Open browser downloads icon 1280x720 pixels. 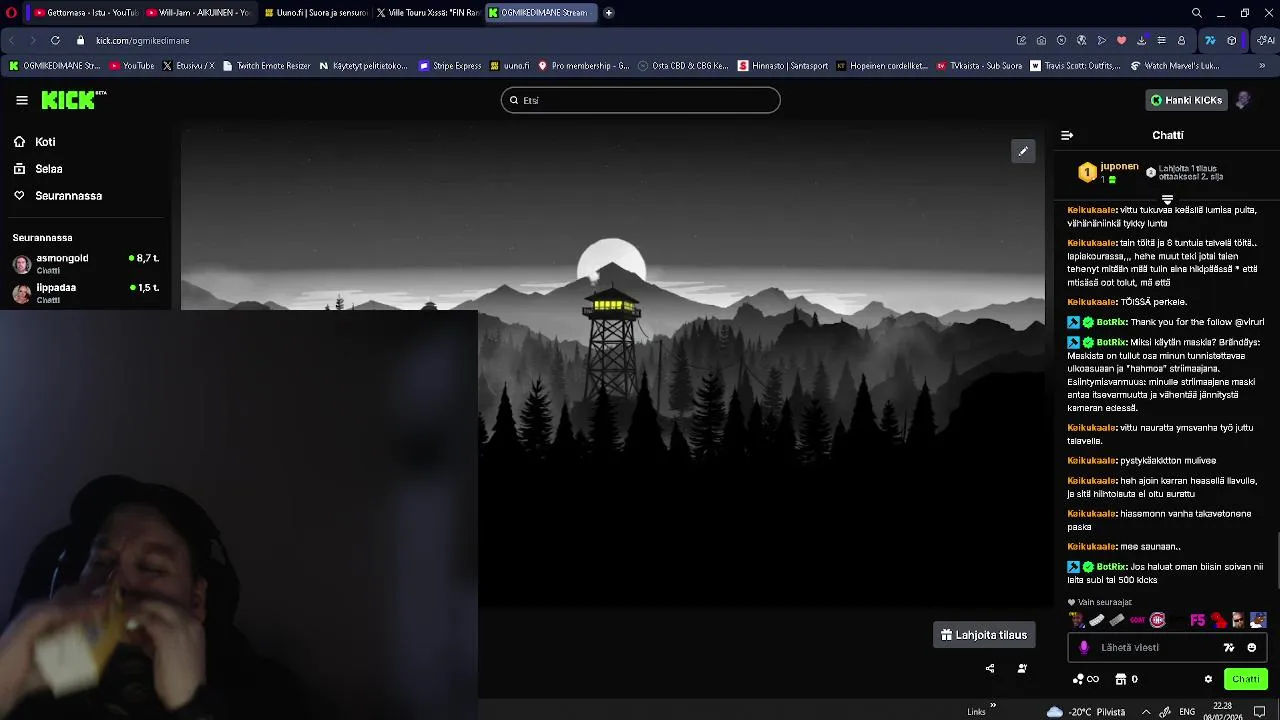coord(1141,40)
